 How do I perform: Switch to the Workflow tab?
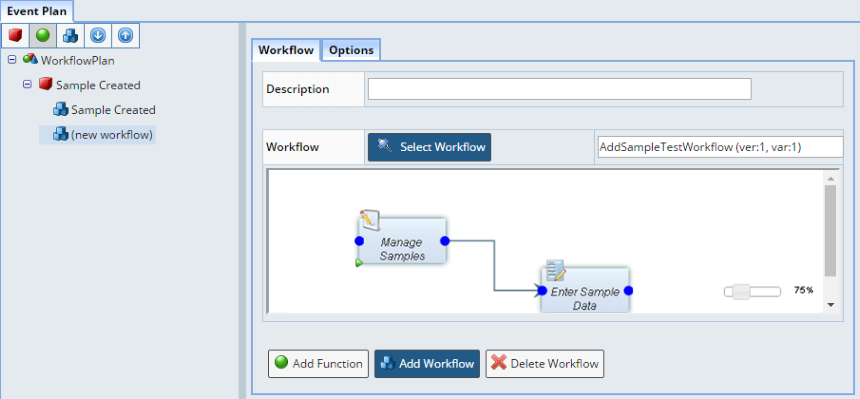pos(286,50)
